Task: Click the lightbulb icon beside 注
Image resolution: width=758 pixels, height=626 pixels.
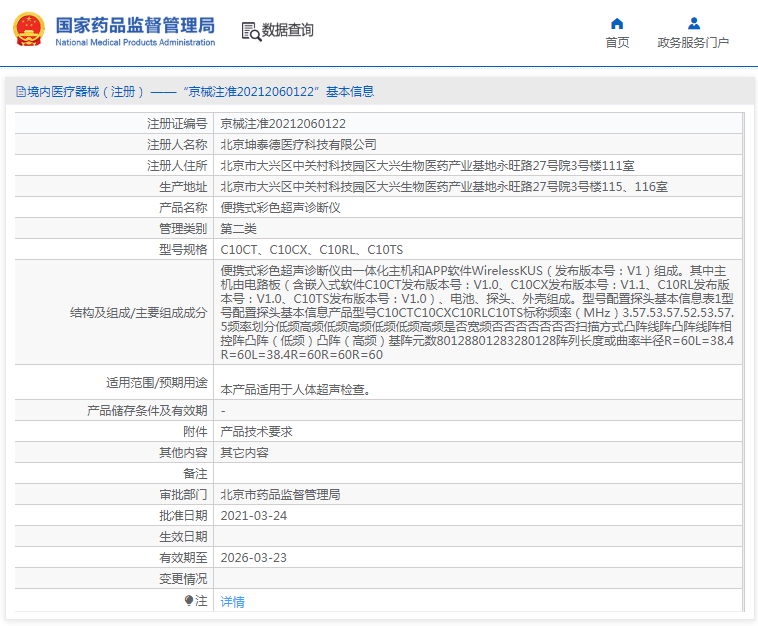Action: (x=189, y=601)
